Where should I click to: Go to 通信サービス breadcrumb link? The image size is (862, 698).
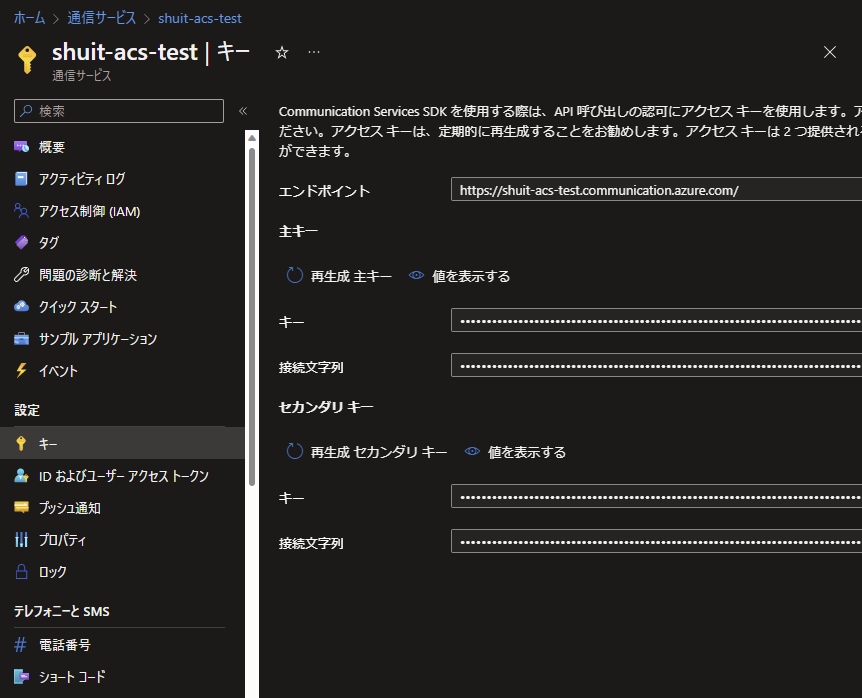point(102,18)
